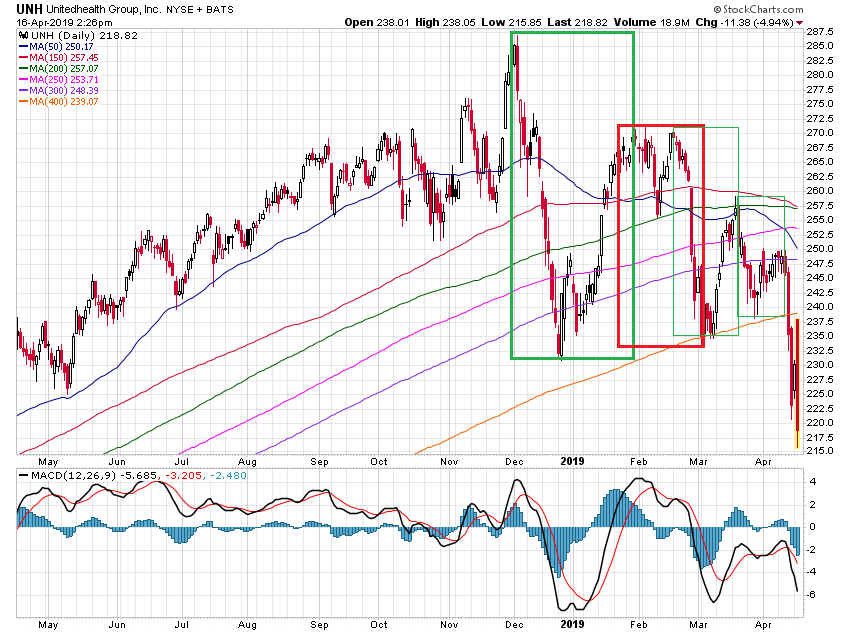Click the 4 label on MACD scale
The image size is (850, 633).
[x=812, y=482]
